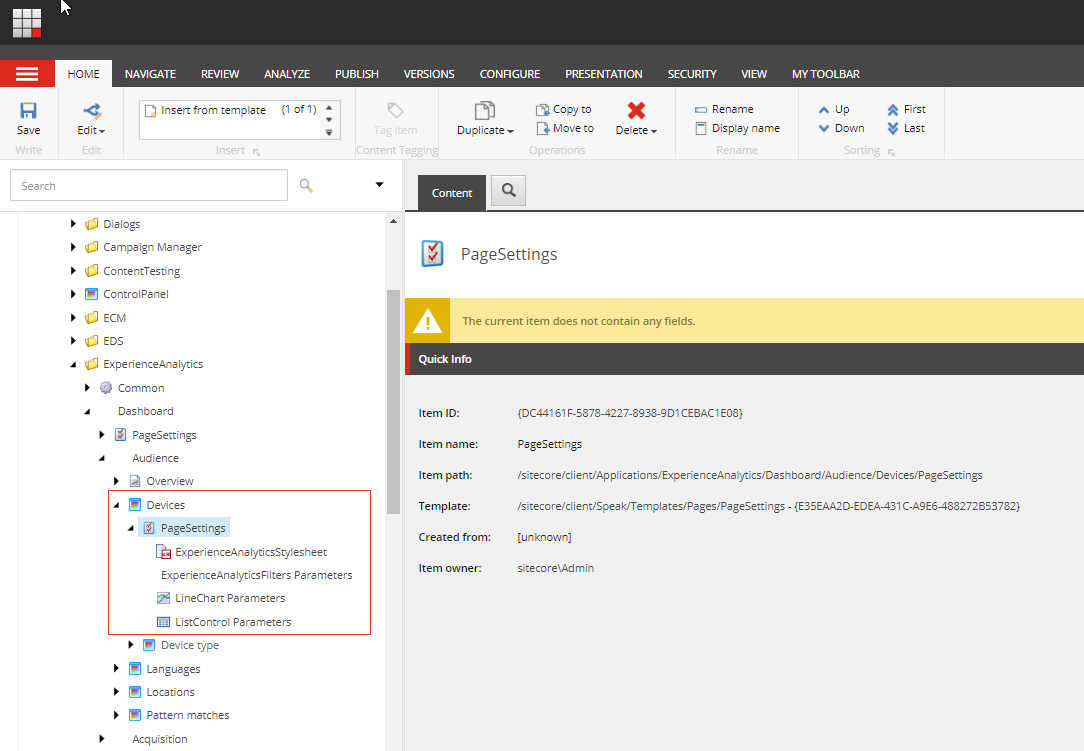The width and height of the screenshot is (1084, 751).
Task: Switch to the MY TOOLBAR ribbon tab
Action: tap(825, 74)
